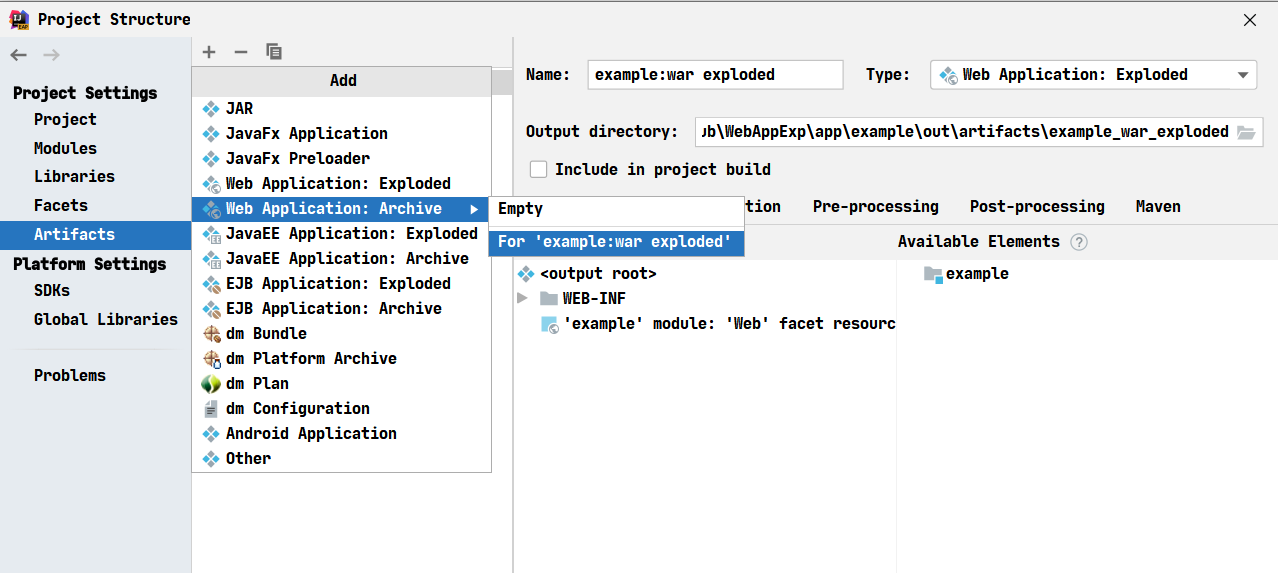Switch to the Pre-processing tab
1278x573 pixels.
(875, 207)
